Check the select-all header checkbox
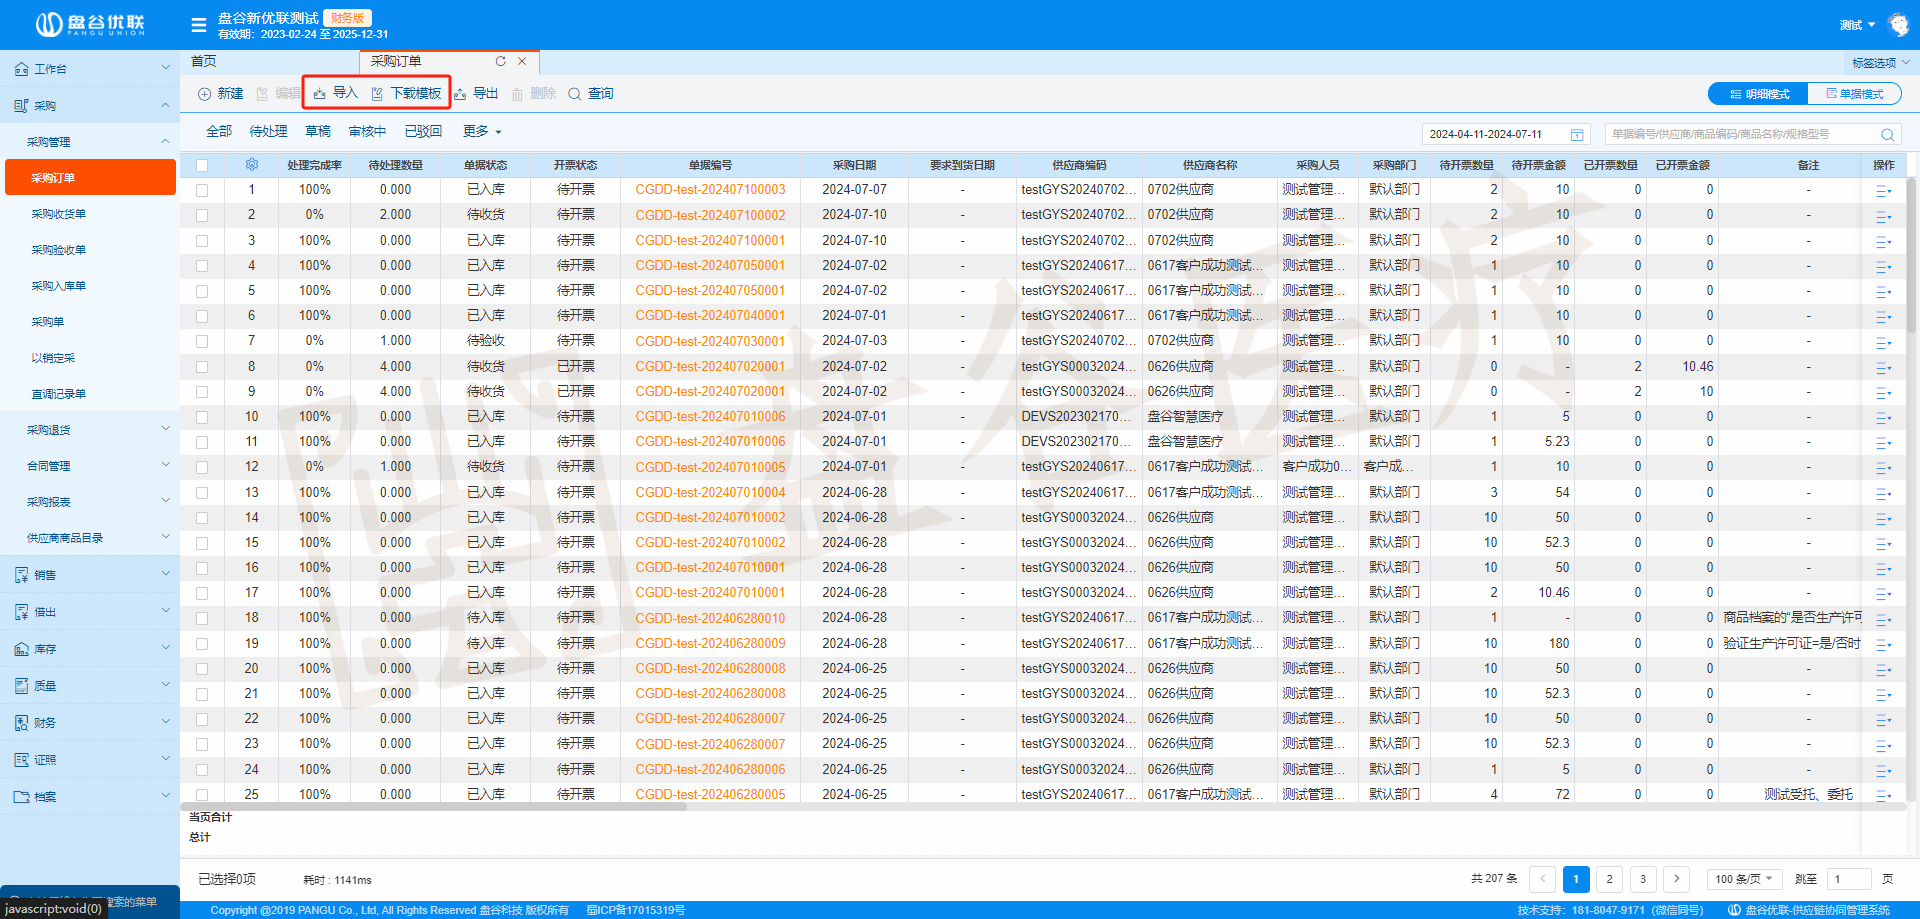1920x919 pixels. (202, 165)
